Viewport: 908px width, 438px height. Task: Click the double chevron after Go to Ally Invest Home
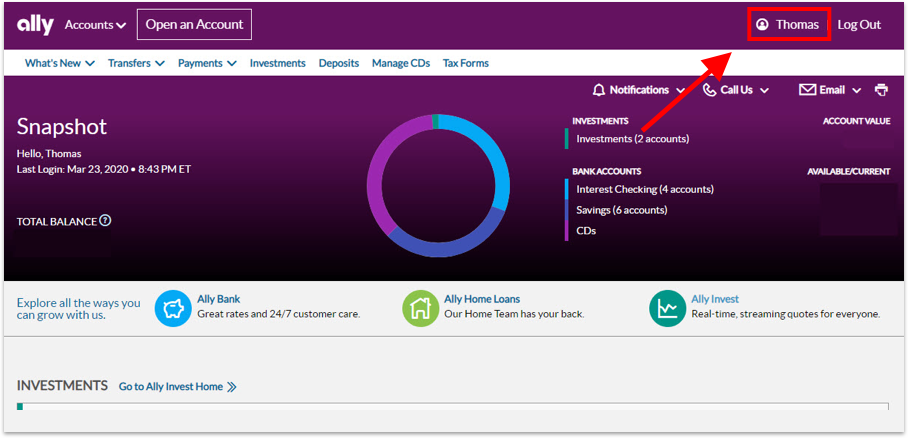(232, 387)
